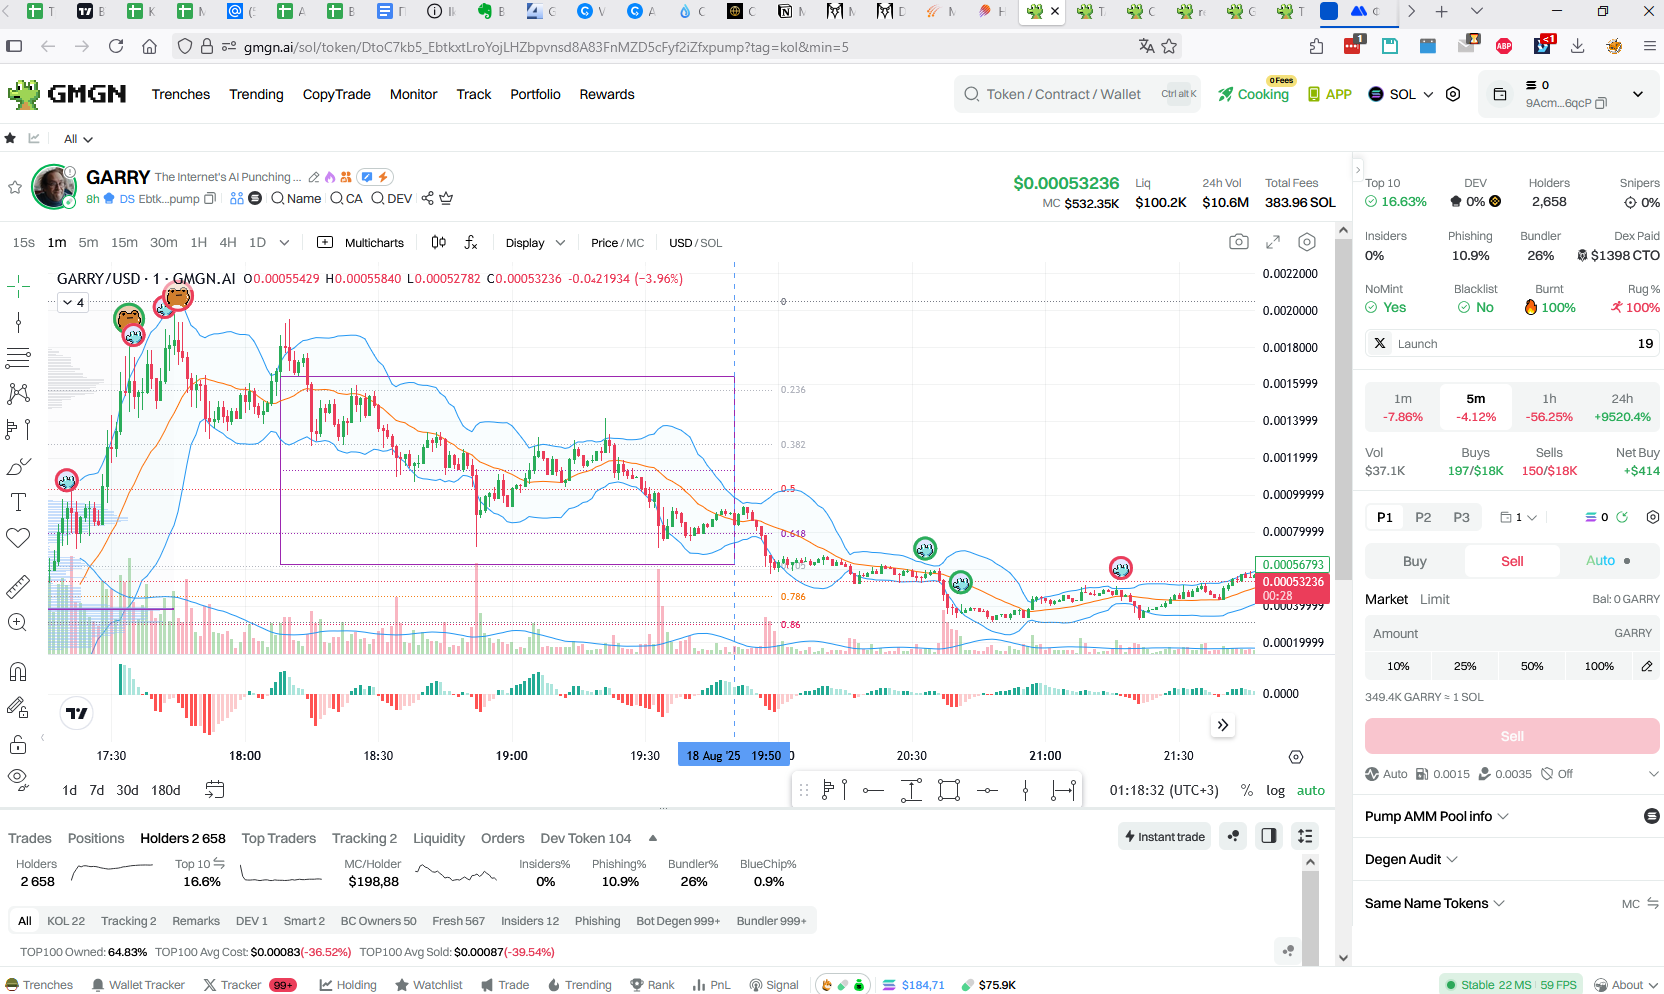Hide all drawings with eye icon
Viewport: 1664px width, 994px height.
pos(18,778)
